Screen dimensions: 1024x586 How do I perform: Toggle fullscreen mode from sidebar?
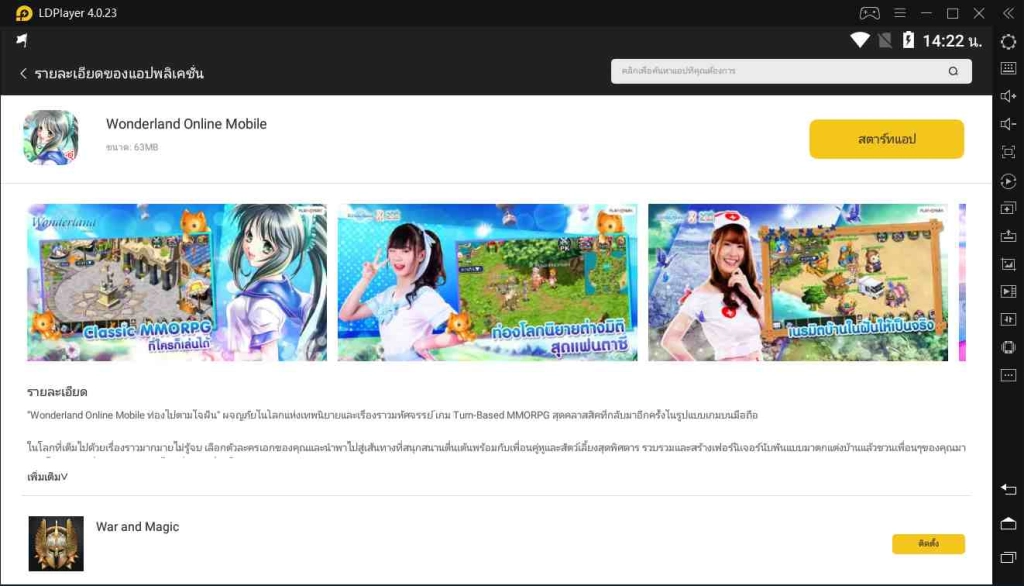point(1008,152)
